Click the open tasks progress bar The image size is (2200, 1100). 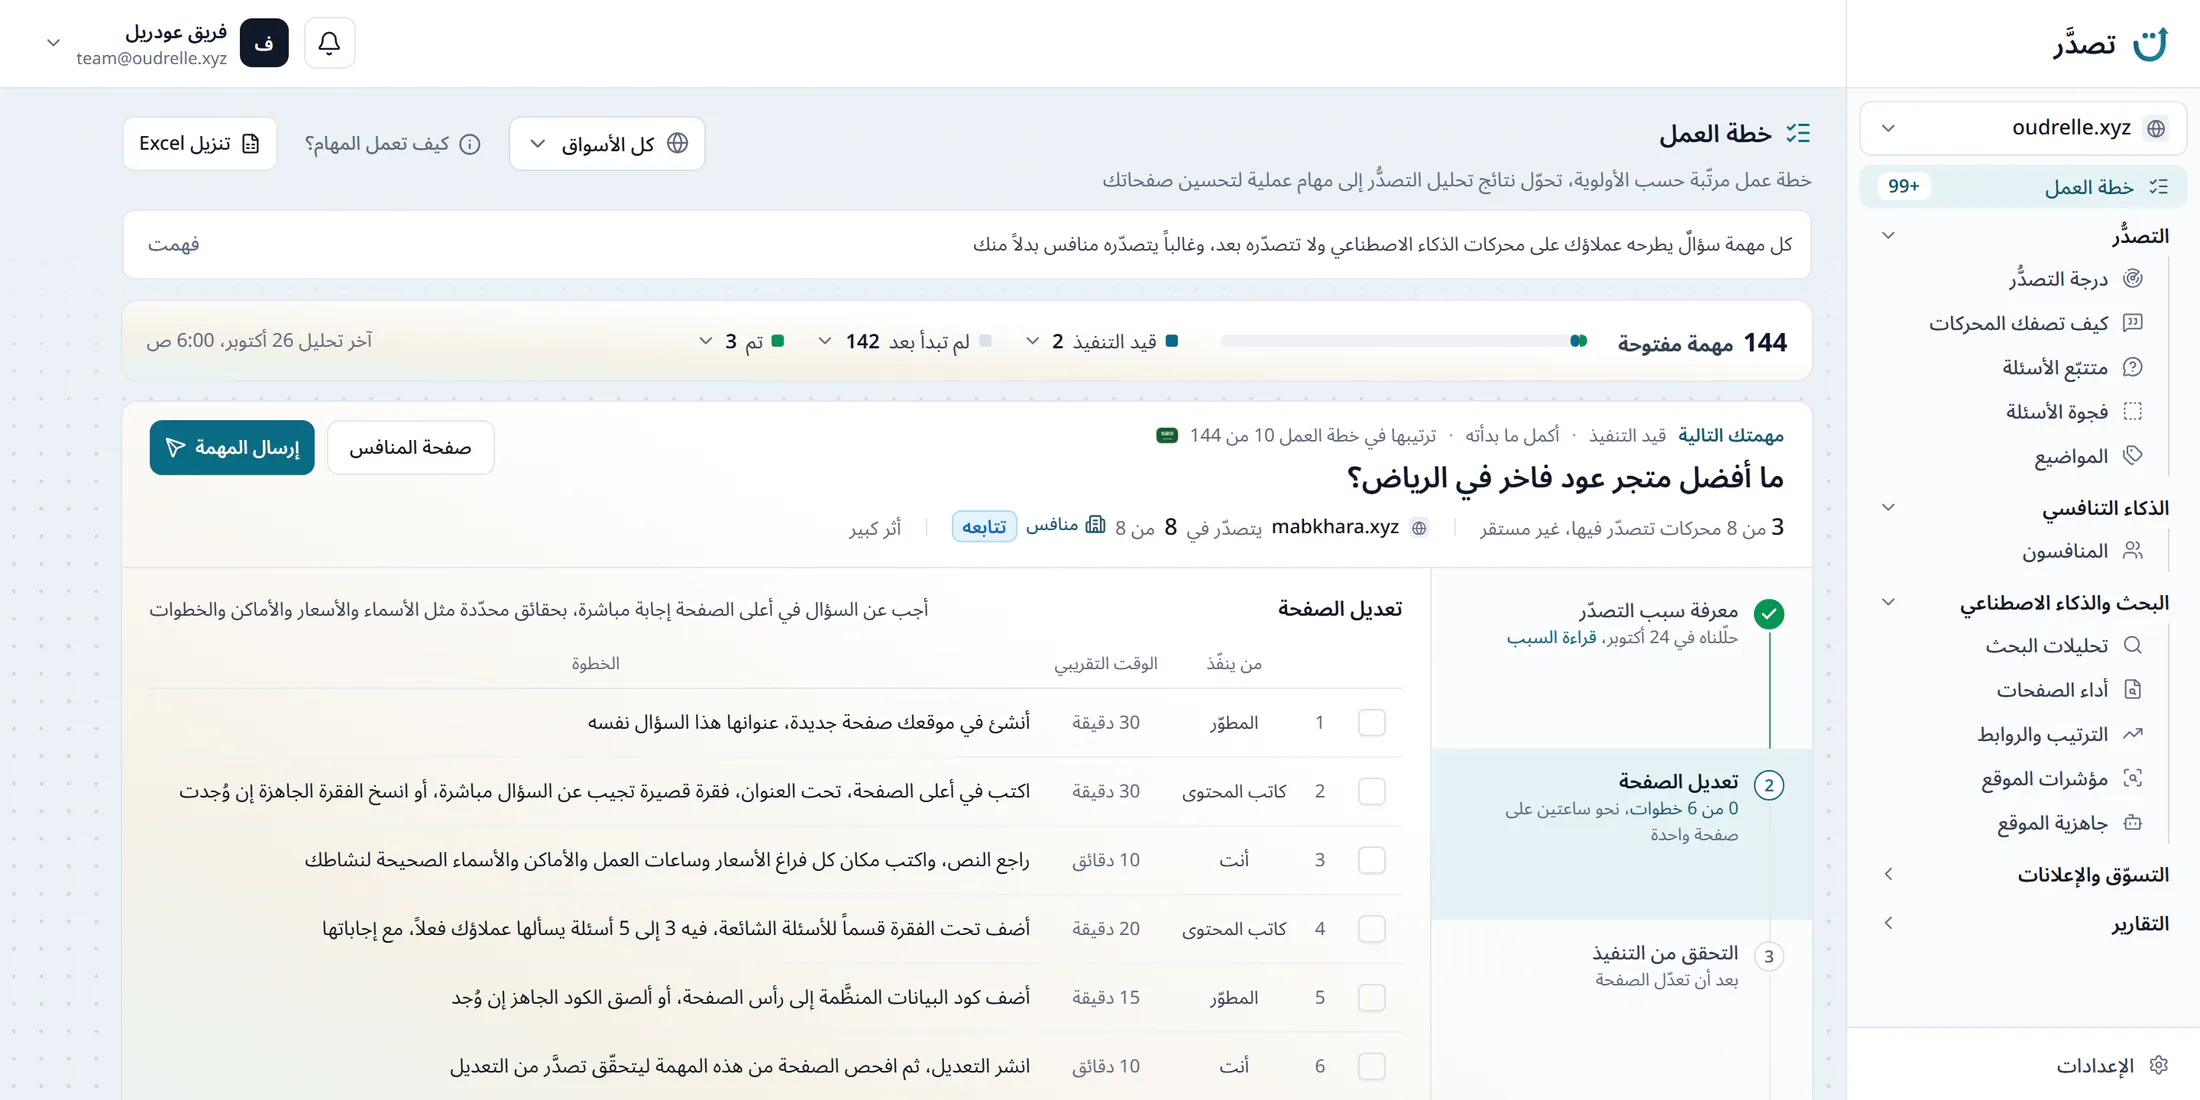click(x=1404, y=342)
